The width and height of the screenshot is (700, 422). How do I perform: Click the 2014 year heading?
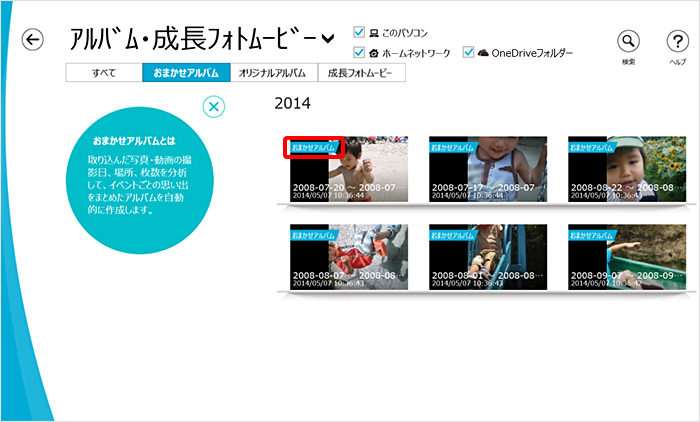[x=292, y=103]
